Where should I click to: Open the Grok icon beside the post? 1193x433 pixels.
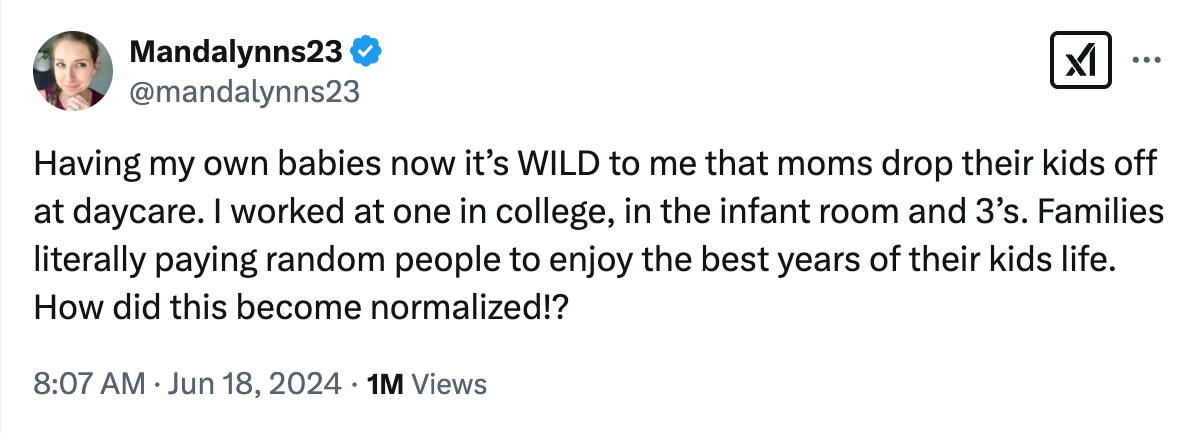pyautogui.click(x=1082, y=62)
